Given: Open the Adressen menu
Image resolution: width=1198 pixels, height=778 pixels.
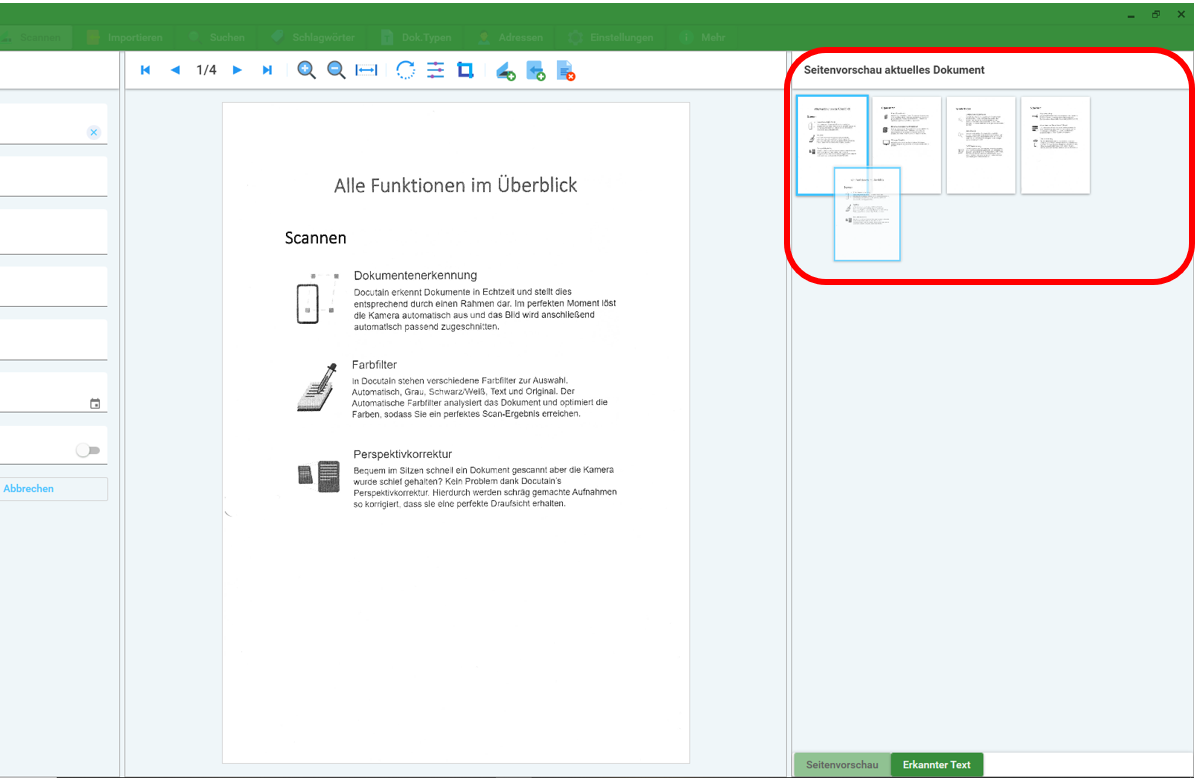Looking at the screenshot, I should (511, 37).
